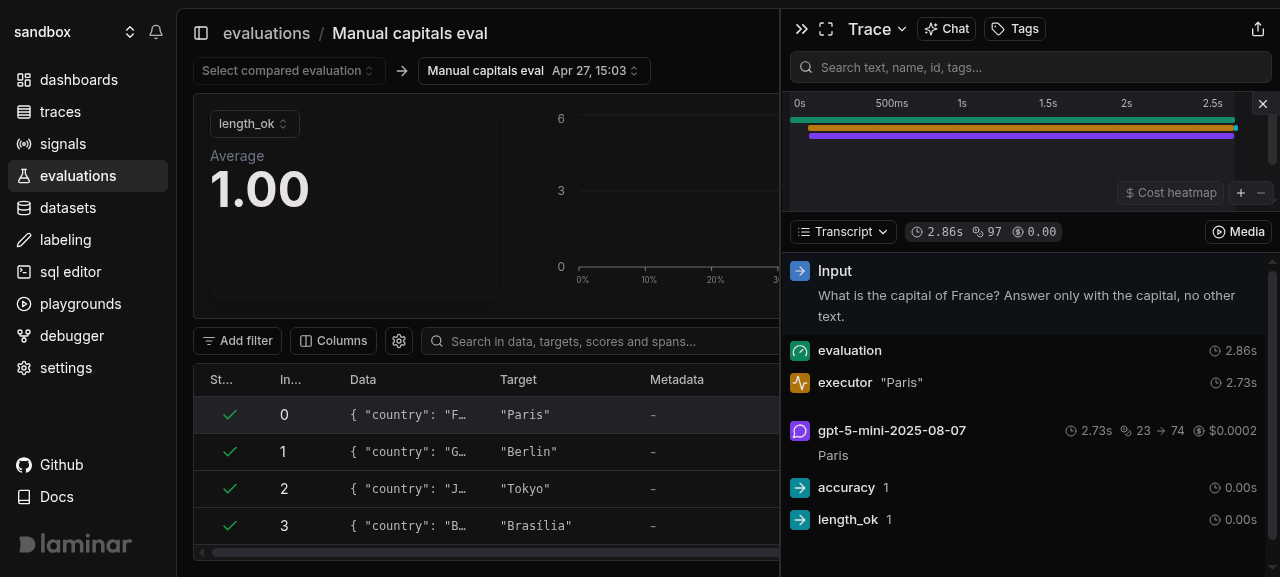
Task: Click teal accuracy arrow icon
Action: [800, 488]
